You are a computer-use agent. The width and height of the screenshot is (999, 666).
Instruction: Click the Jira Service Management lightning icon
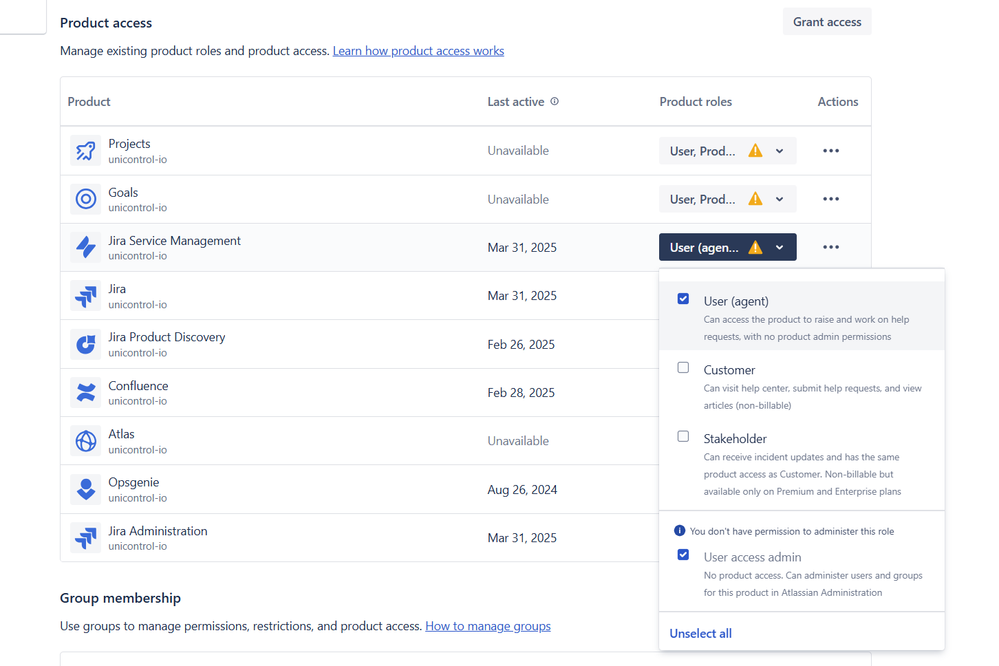tap(85, 247)
